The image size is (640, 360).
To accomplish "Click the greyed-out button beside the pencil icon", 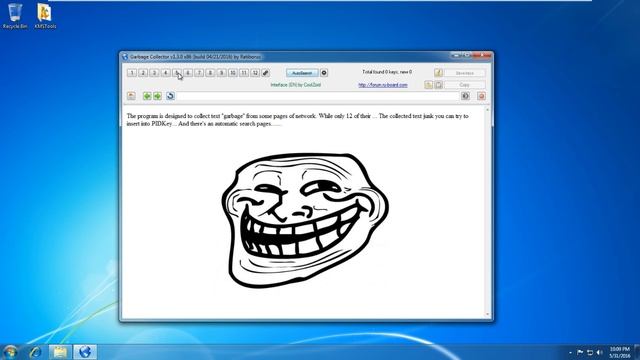I will pos(464,73).
